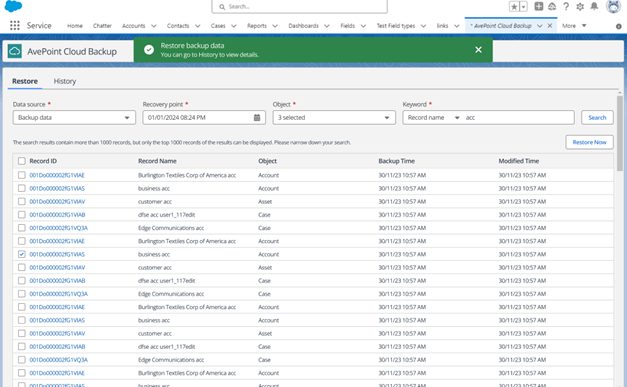627x387 pixels.
Task: Dismiss the Restore backup data notification
Action: click(x=478, y=50)
